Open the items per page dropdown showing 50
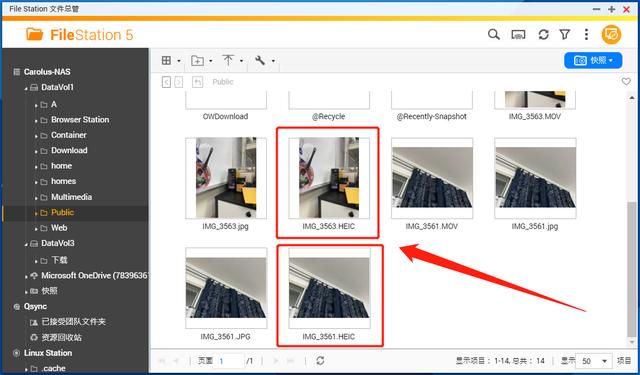Image resolution: width=640 pixels, height=375 pixels. [x=593, y=361]
